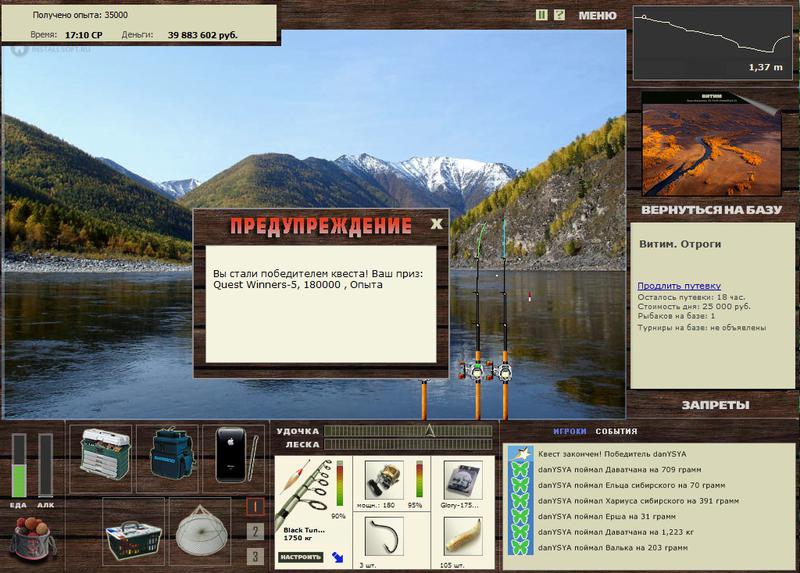Click event 'danYSYA поймал Хариуса сибирского на 391 грамм'

click(638, 501)
